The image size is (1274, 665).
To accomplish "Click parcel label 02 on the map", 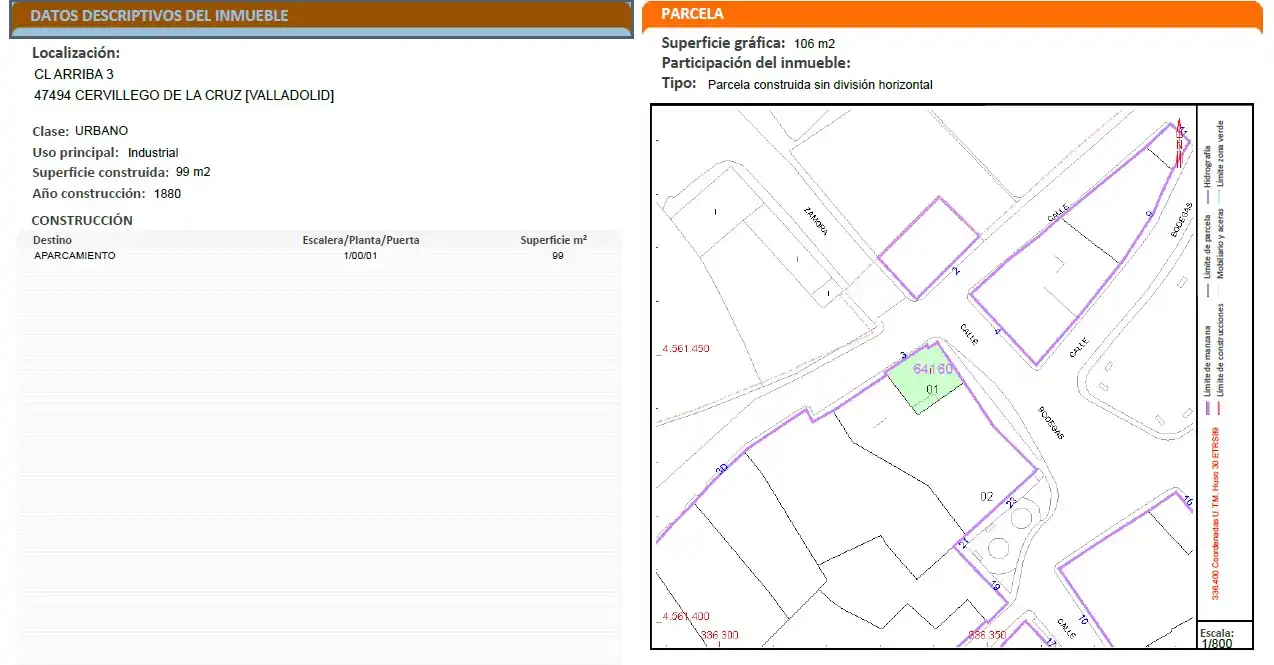I will [987, 496].
